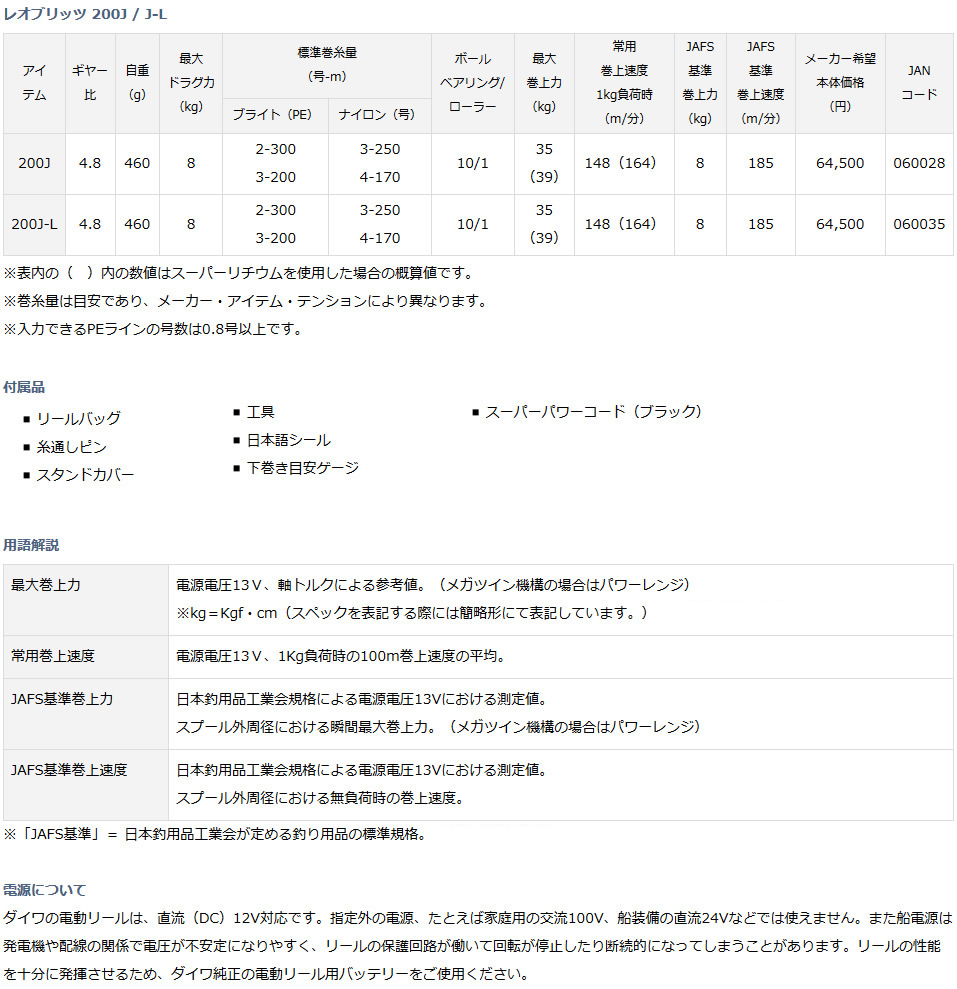Screen dimensions: 957x989
Task: Select the 自重 (g) column header
Action: [137, 83]
